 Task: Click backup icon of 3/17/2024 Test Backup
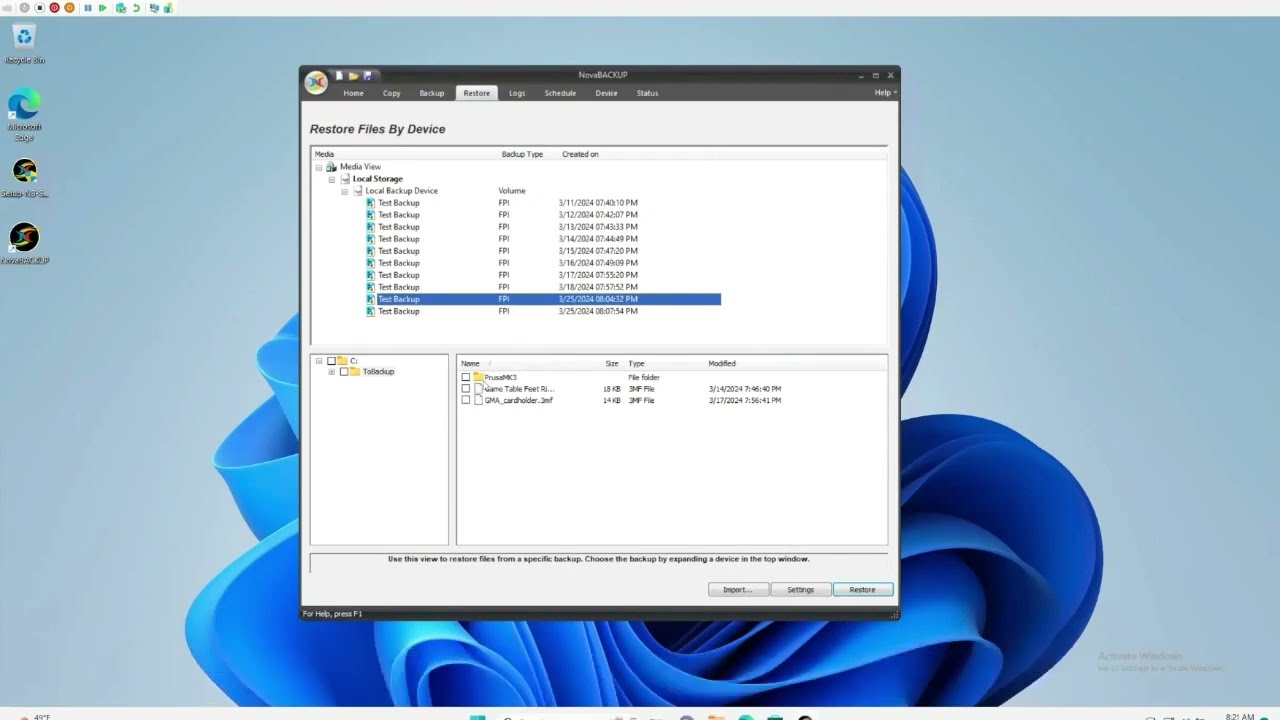coord(370,275)
